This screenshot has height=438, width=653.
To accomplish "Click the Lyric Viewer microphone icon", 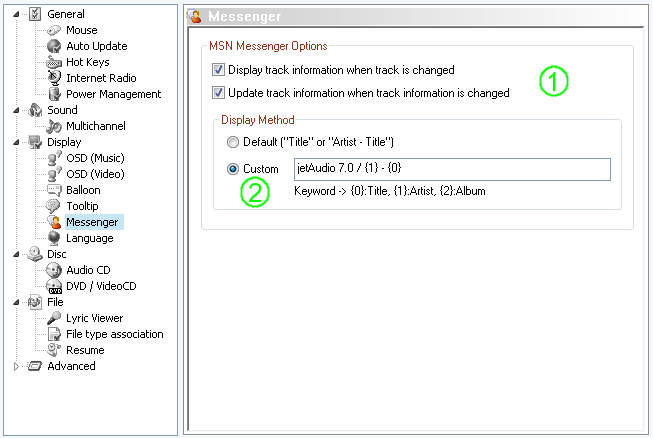I will (54, 318).
